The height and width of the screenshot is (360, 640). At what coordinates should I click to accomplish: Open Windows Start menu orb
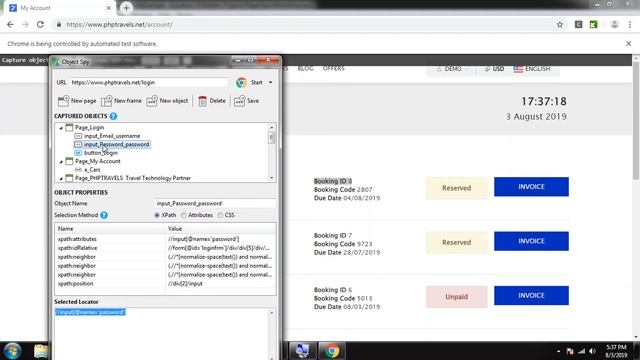click(x=12, y=351)
